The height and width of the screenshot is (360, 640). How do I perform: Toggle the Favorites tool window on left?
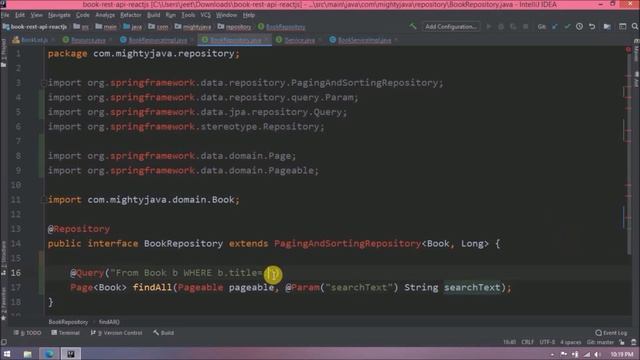point(3,304)
